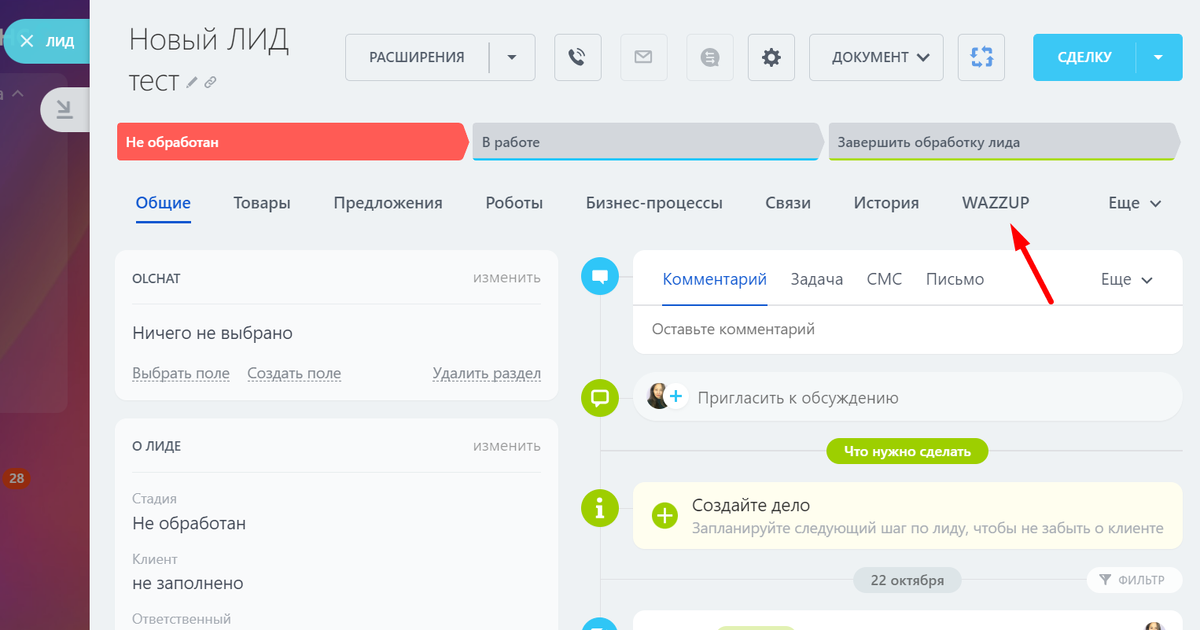Image resolution: width=1200 pixels, height=630 pixels.
Task: Click the chat messenger icon
Action: (709, 57)
